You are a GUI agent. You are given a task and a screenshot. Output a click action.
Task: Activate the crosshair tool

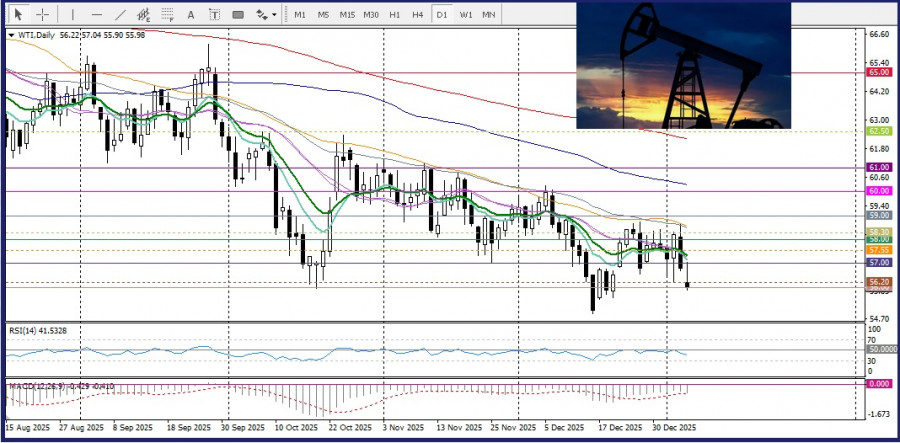(43, 15)
